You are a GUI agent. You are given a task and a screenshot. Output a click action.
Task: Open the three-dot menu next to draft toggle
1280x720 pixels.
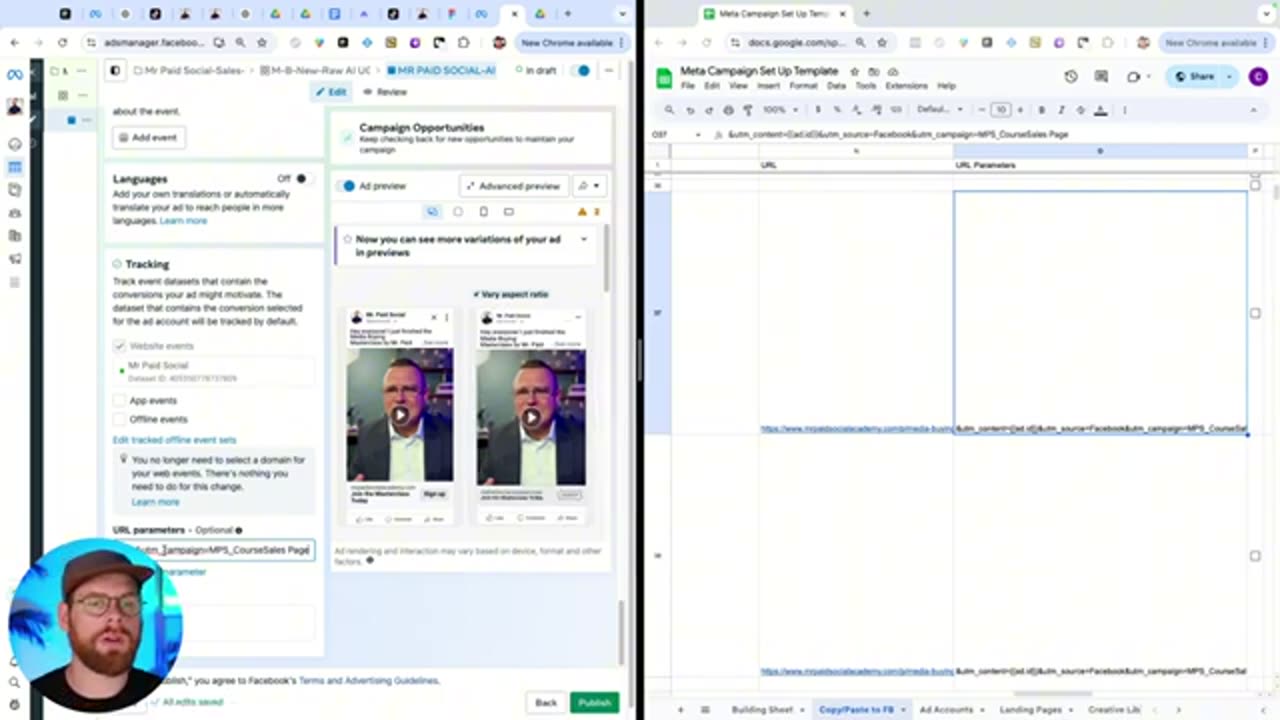608,71
